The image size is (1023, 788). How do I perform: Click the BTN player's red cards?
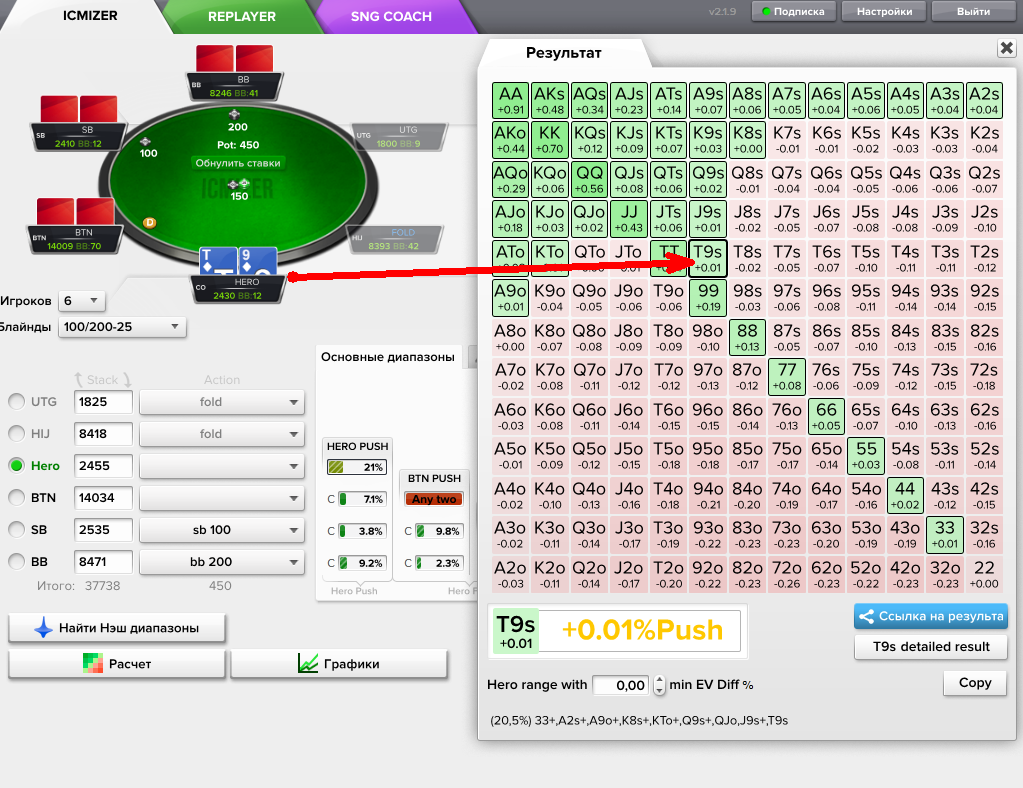click(76, 212)
